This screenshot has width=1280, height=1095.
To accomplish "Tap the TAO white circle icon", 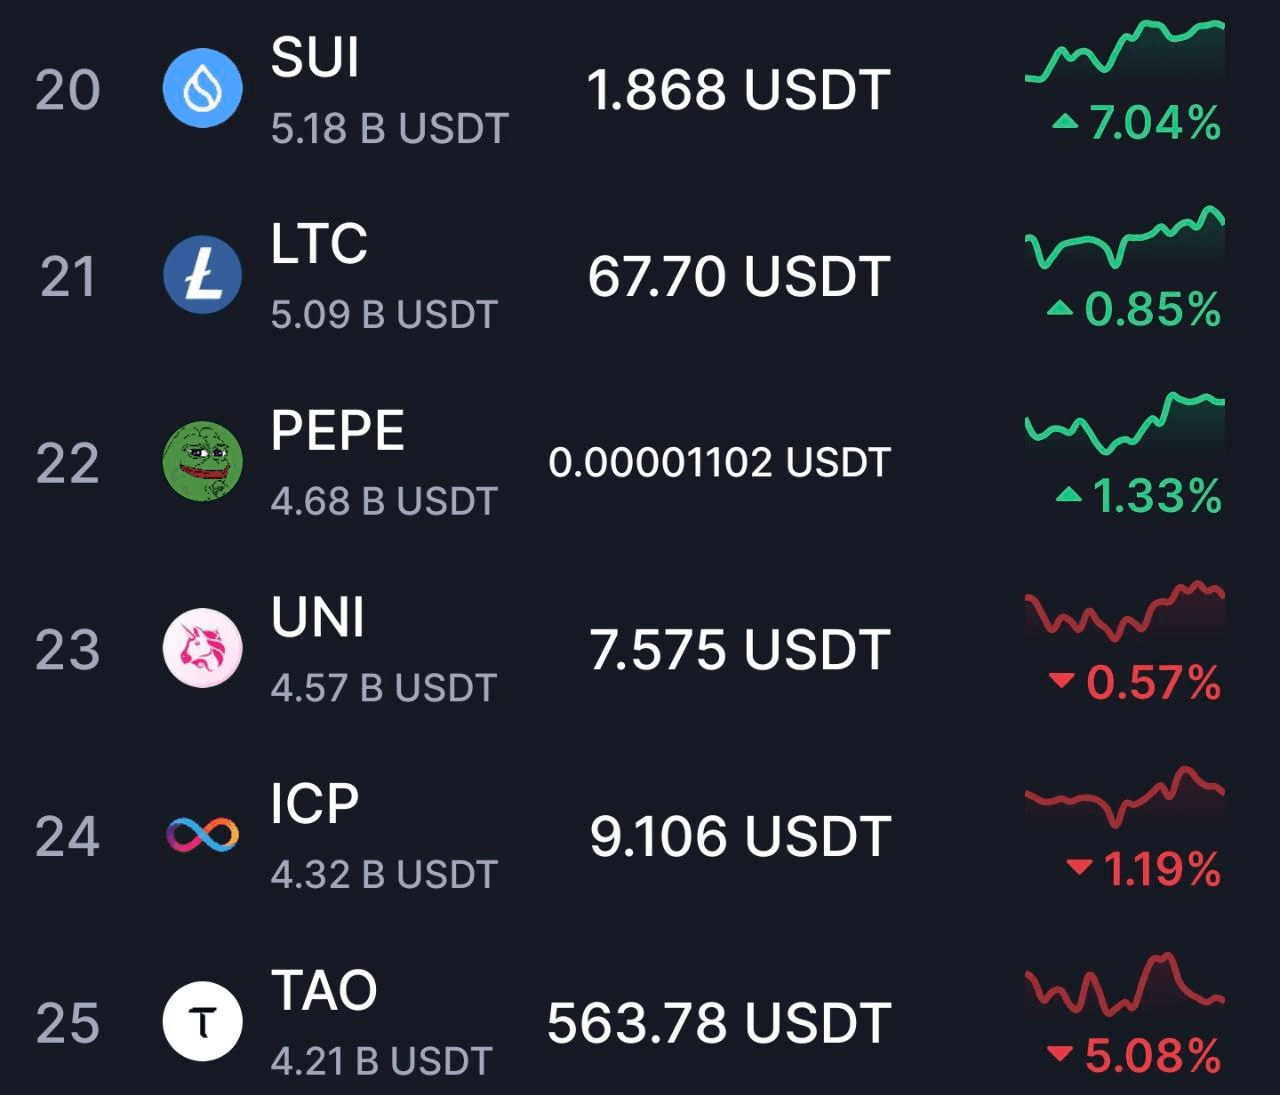I will (x=202, y=1021).
